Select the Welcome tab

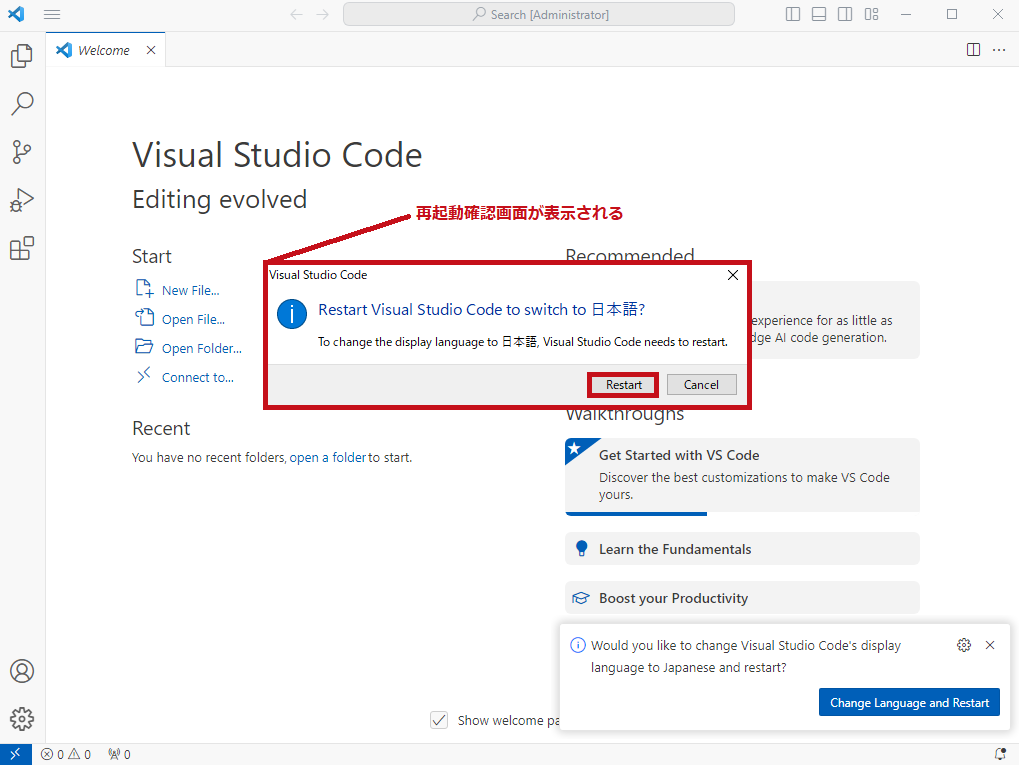105,50
